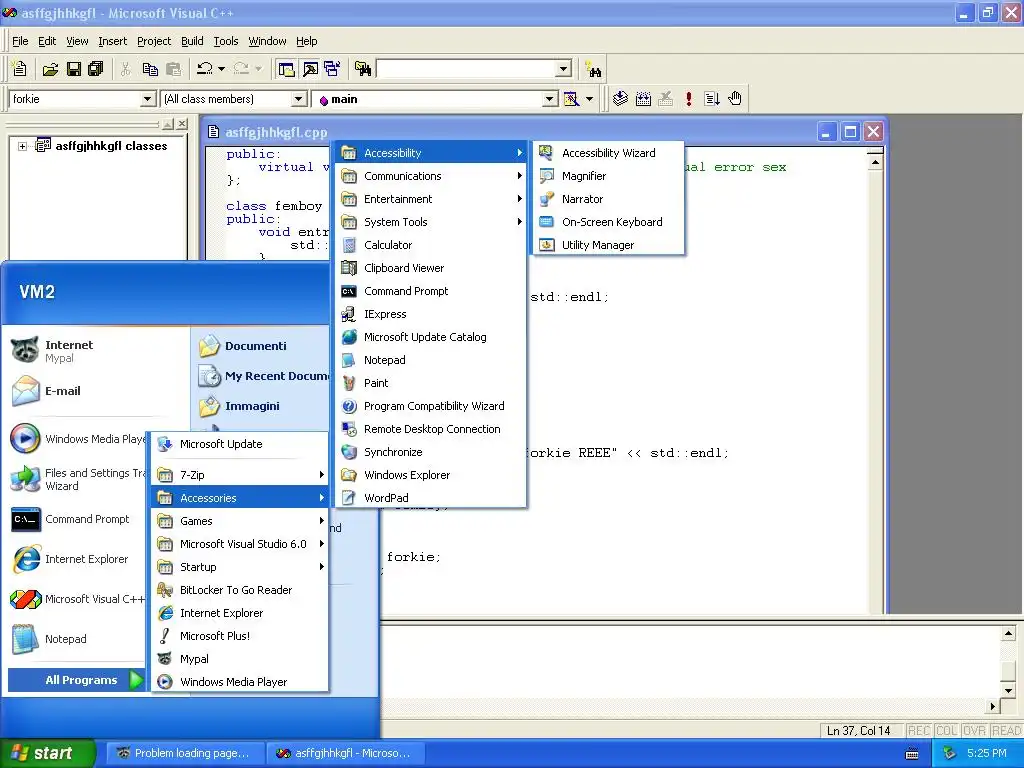
Task: Open Utility Manager from Accessibility submenu
Action: pyautogui.click(x=609, y=245)
